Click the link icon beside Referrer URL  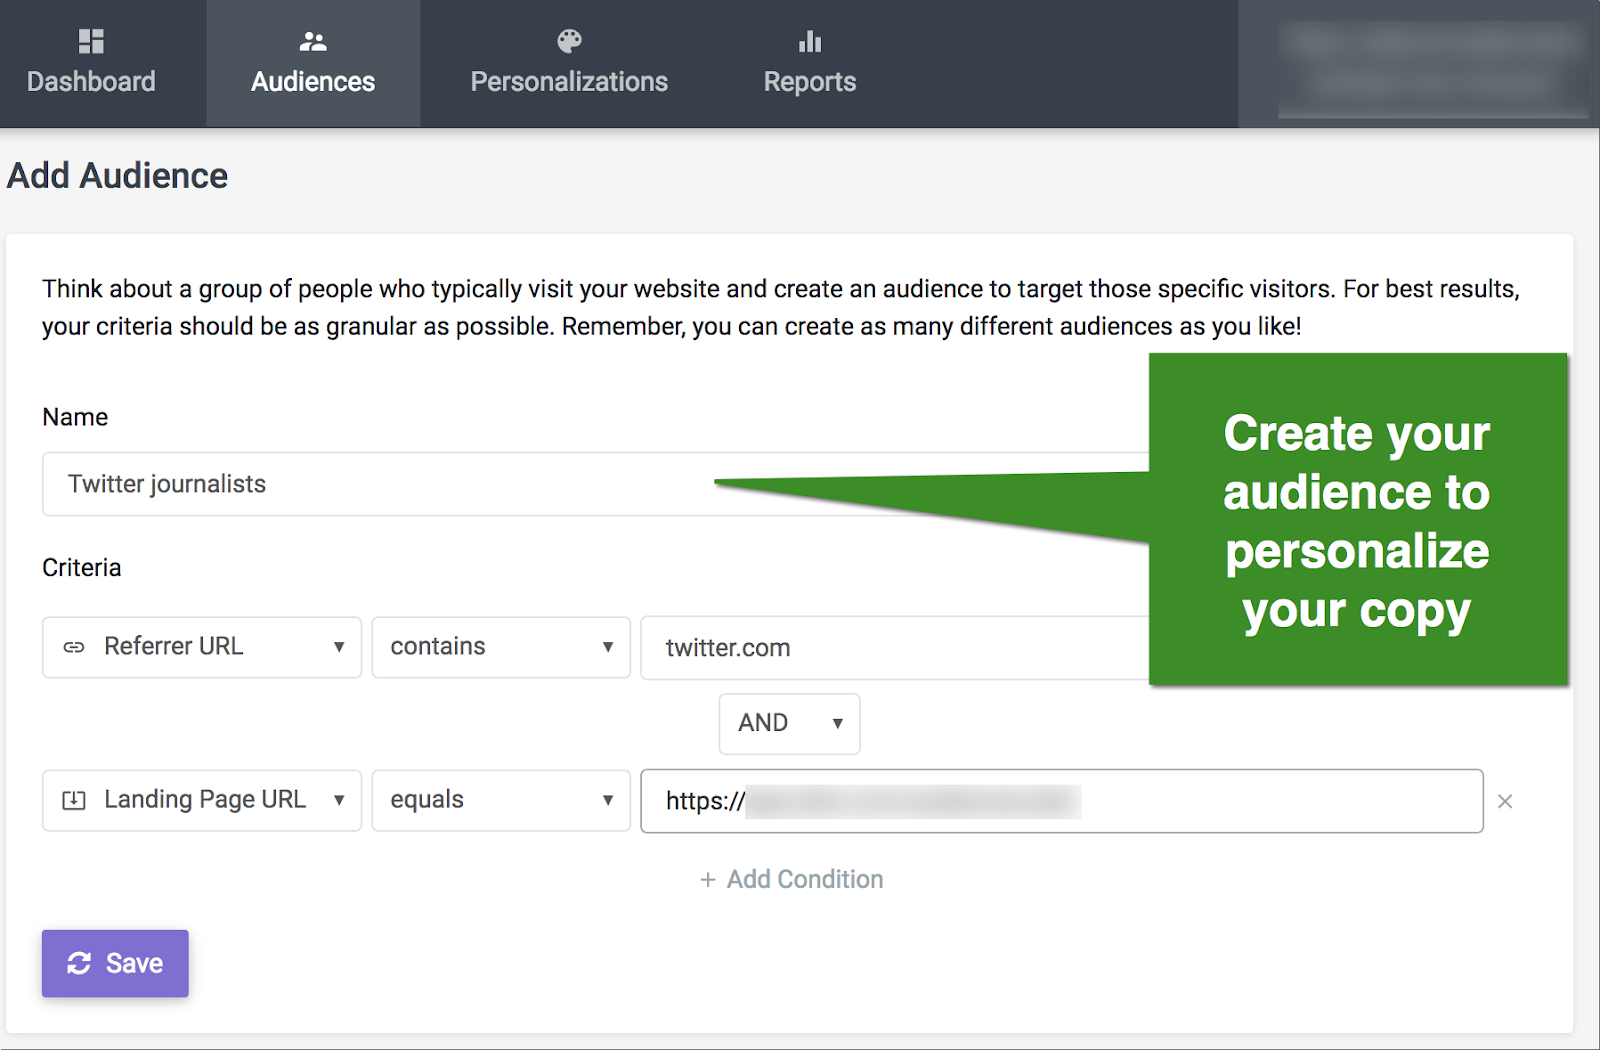click(x=74, y=647)
